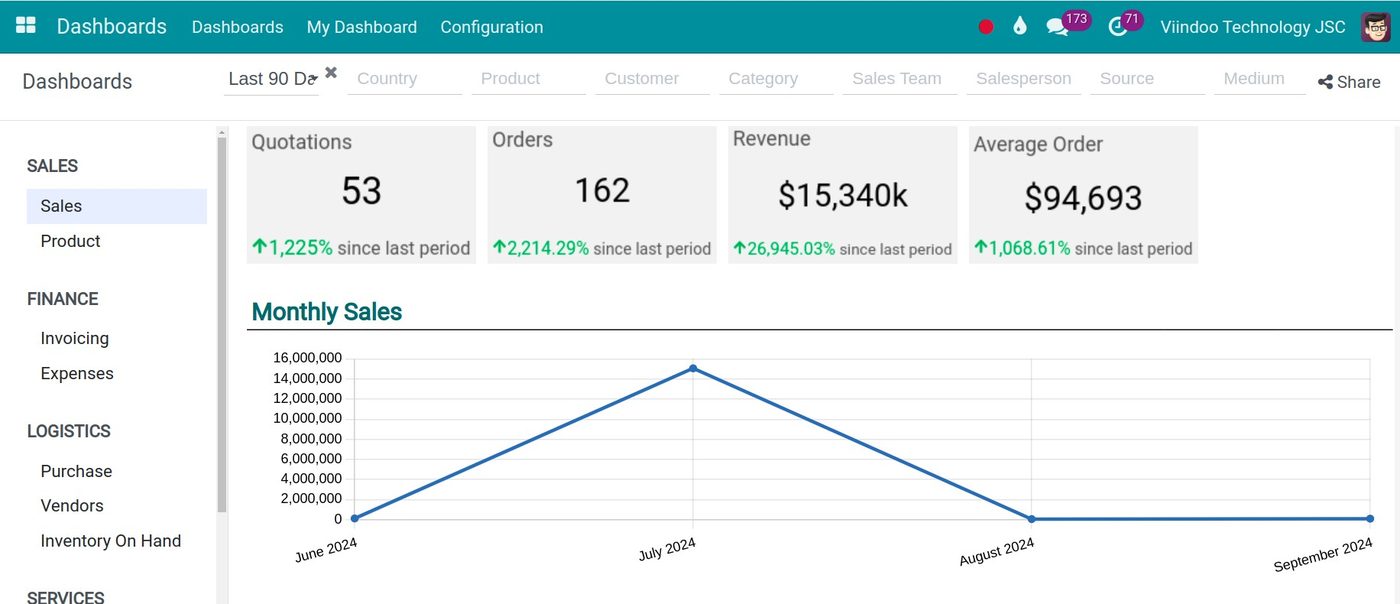Click the July 2024 chart data point

tap(693, 369)
